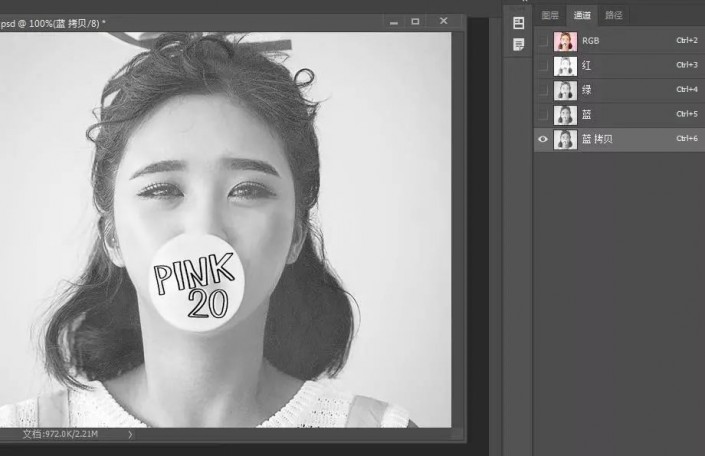Select the 蓝 channel by its name
This screenshot has height=456, width=705.
(587, 115)
